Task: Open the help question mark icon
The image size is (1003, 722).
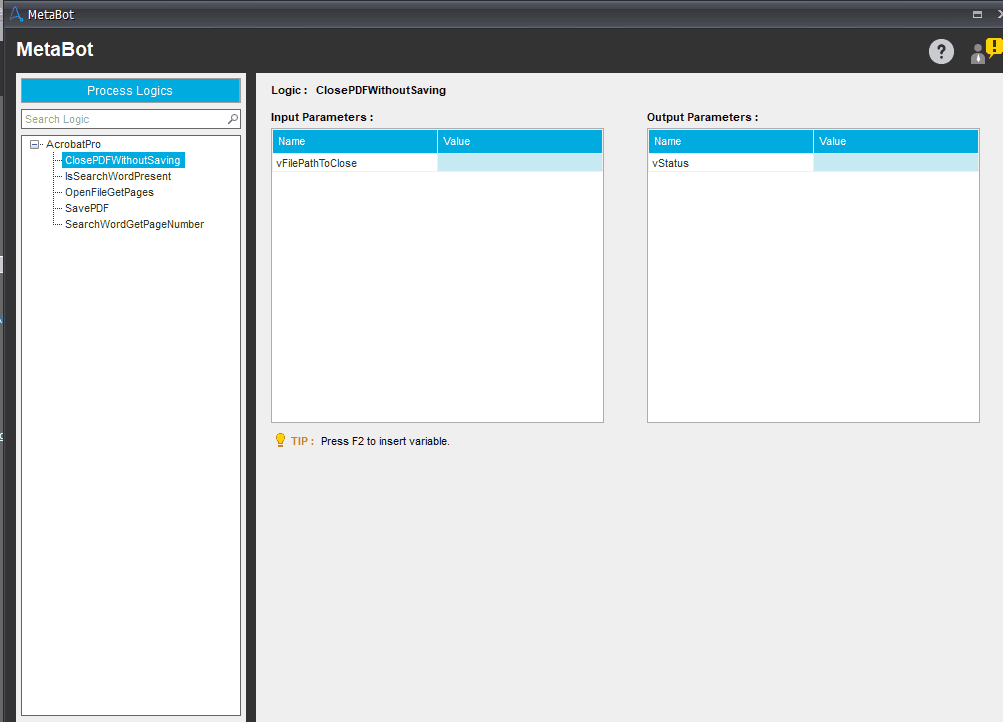Action: pyautogui.click(x=941, y=52)
